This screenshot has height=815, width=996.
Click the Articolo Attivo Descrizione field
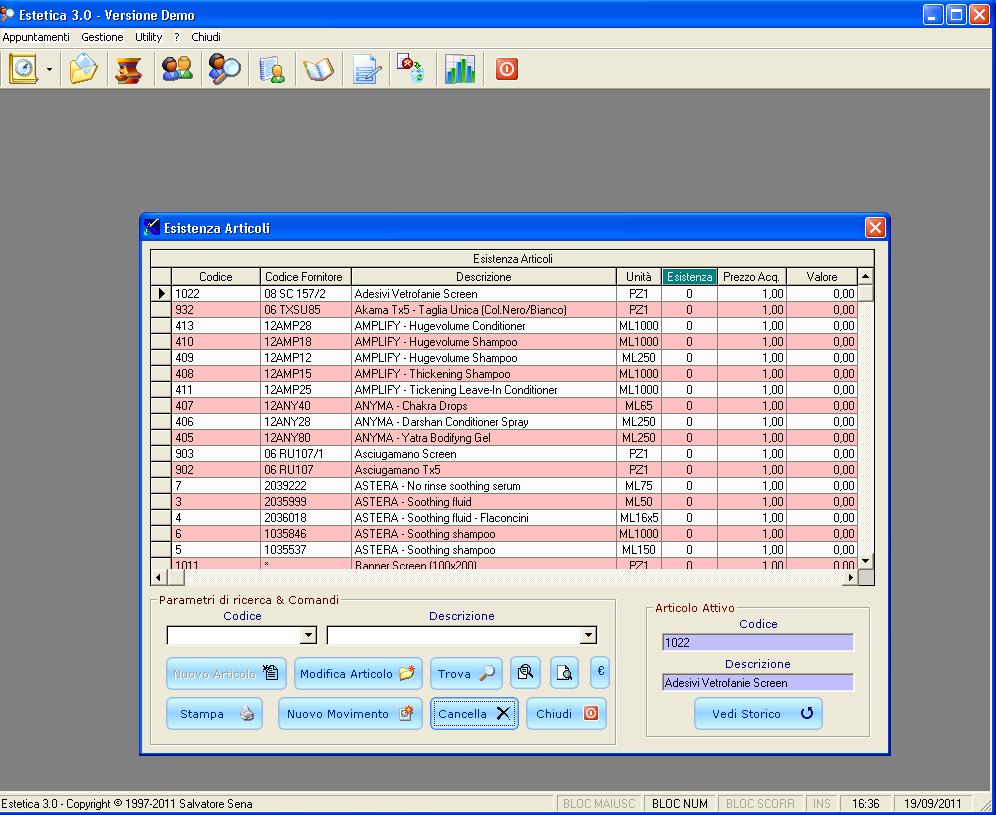[757, 682]
